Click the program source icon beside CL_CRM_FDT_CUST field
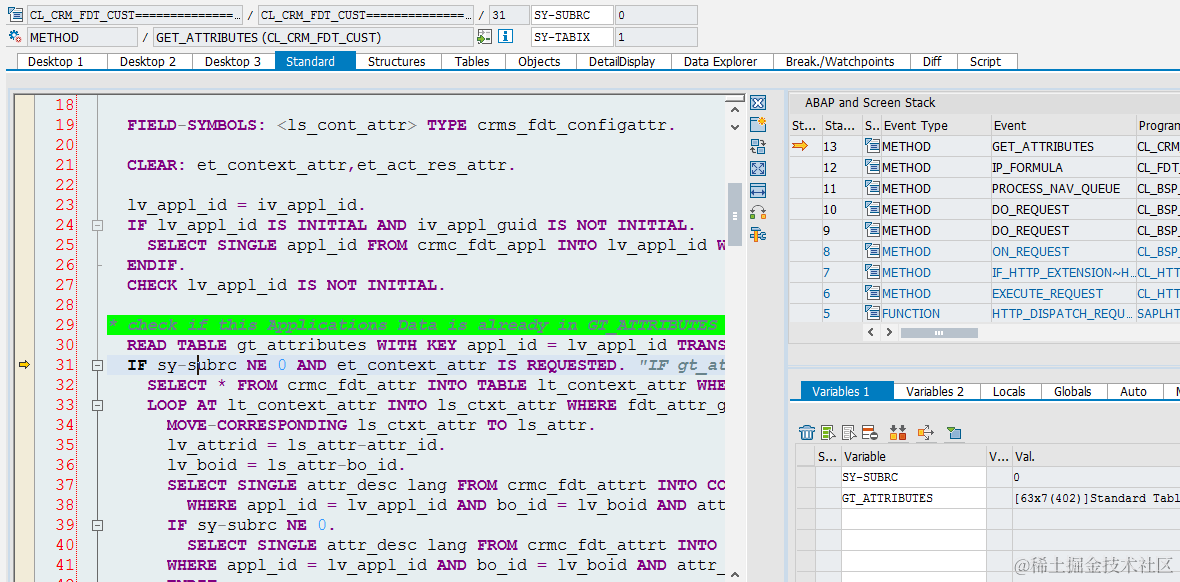Image resolution: width=1180 pixels, height=582 pixels. (x=14, y=14)
